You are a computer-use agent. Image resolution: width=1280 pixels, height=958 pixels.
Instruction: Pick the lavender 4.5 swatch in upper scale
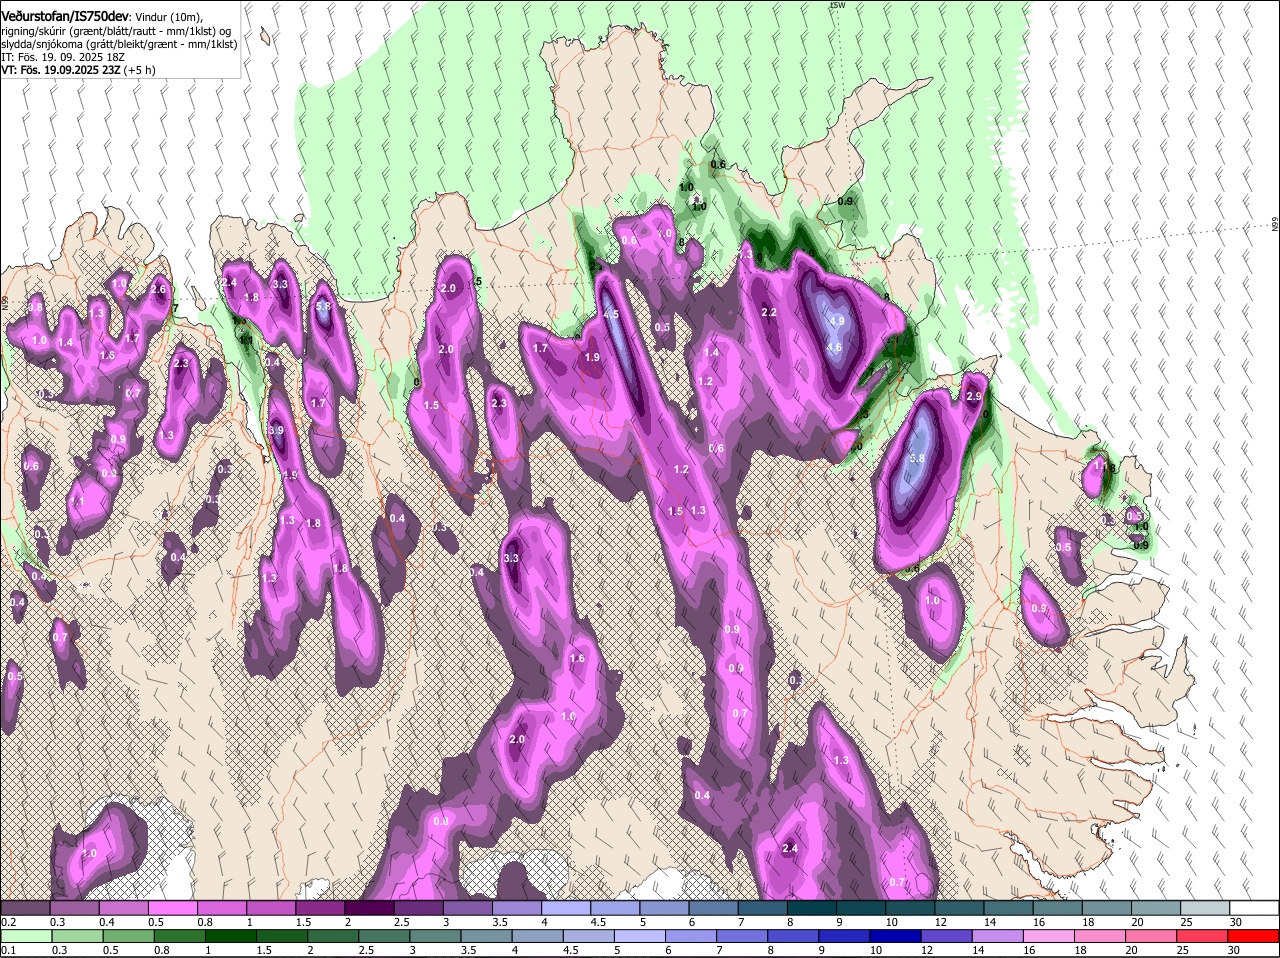(x=614, y=908)
